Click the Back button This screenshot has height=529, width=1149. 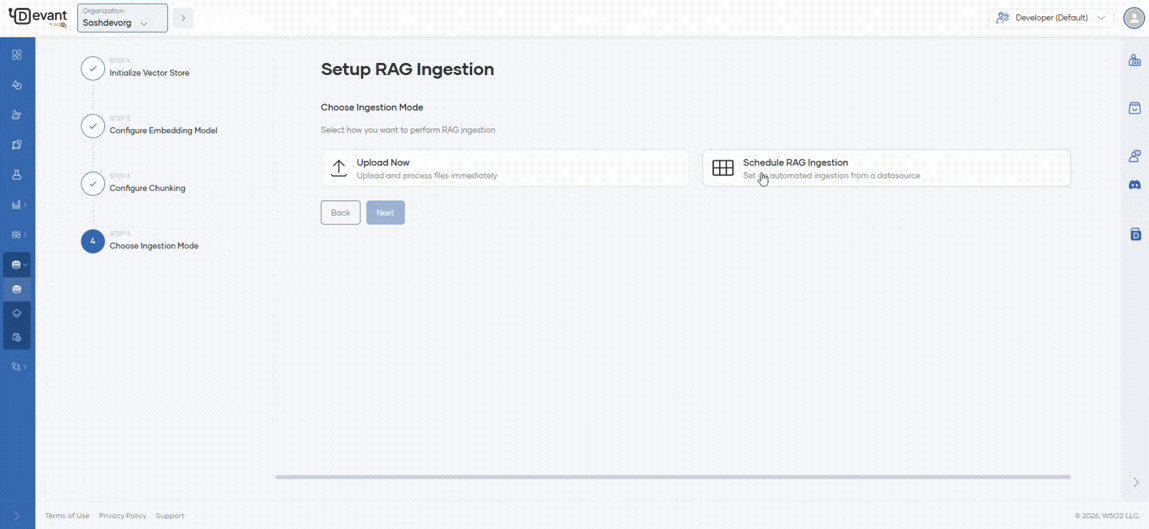[340, 212]
